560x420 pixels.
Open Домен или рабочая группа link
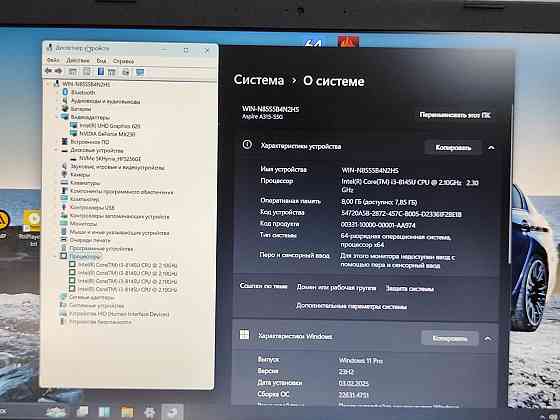(336, 288)
